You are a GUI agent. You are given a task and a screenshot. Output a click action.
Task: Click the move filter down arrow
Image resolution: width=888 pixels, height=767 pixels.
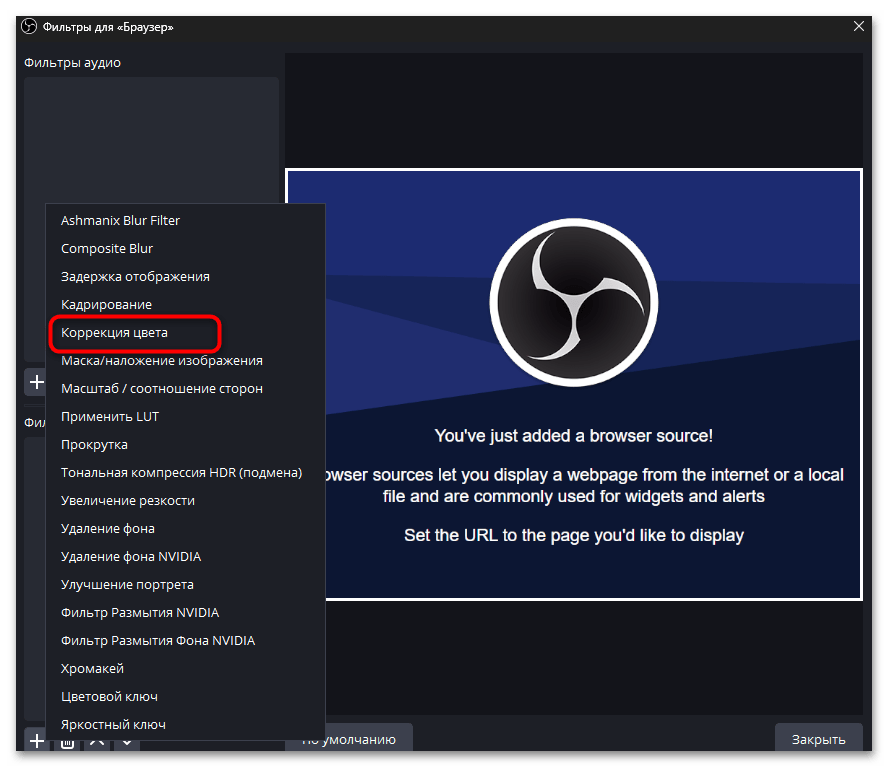[x=127, y=742]
